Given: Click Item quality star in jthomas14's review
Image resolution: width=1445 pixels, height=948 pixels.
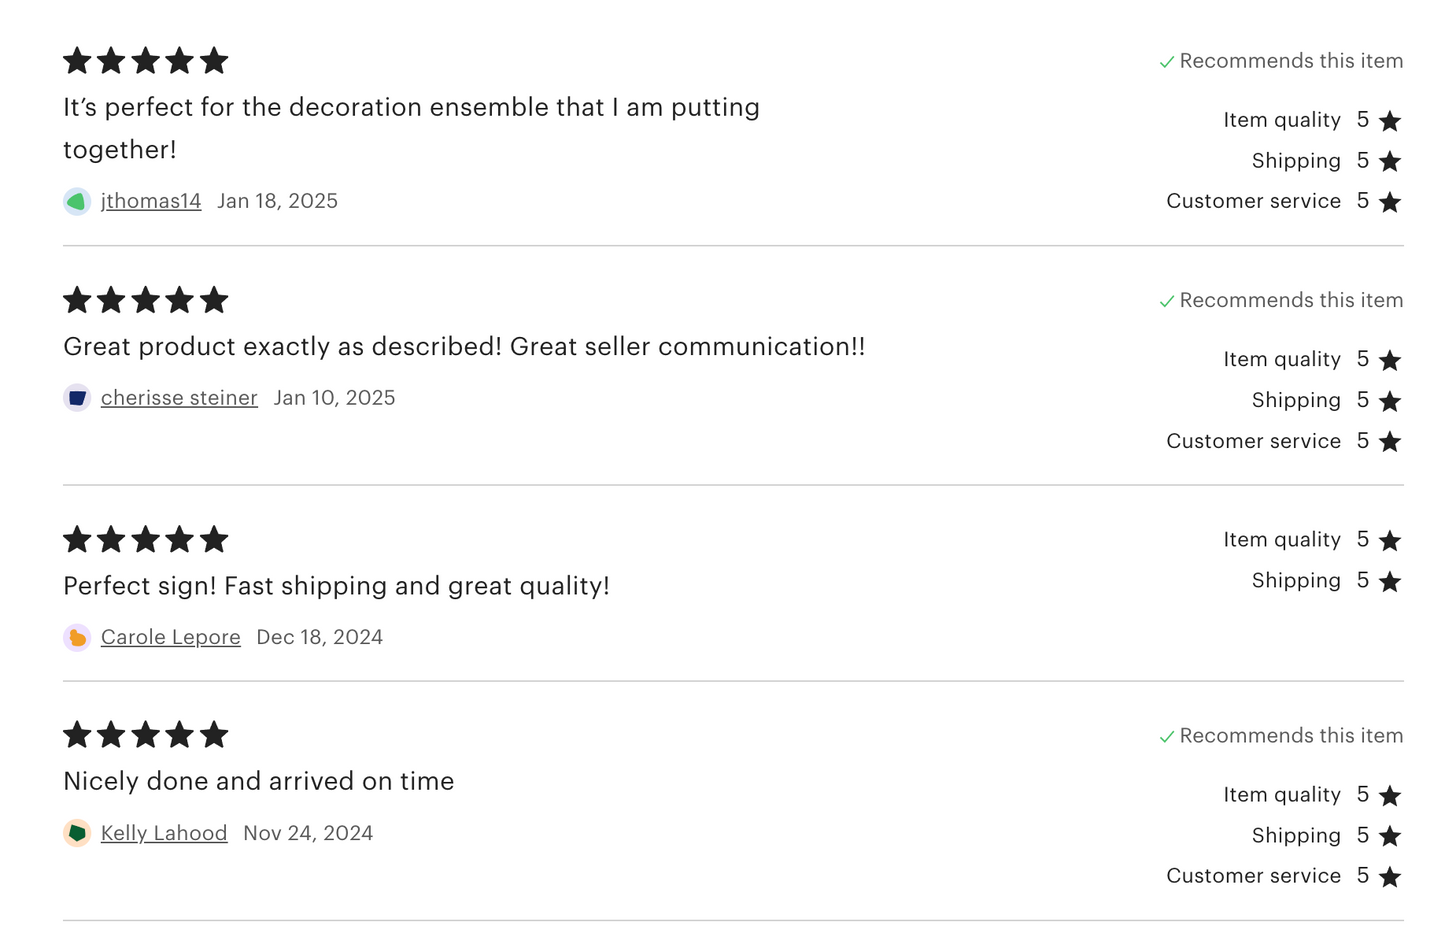Looking at the screenshot, I should (1390, 121).
